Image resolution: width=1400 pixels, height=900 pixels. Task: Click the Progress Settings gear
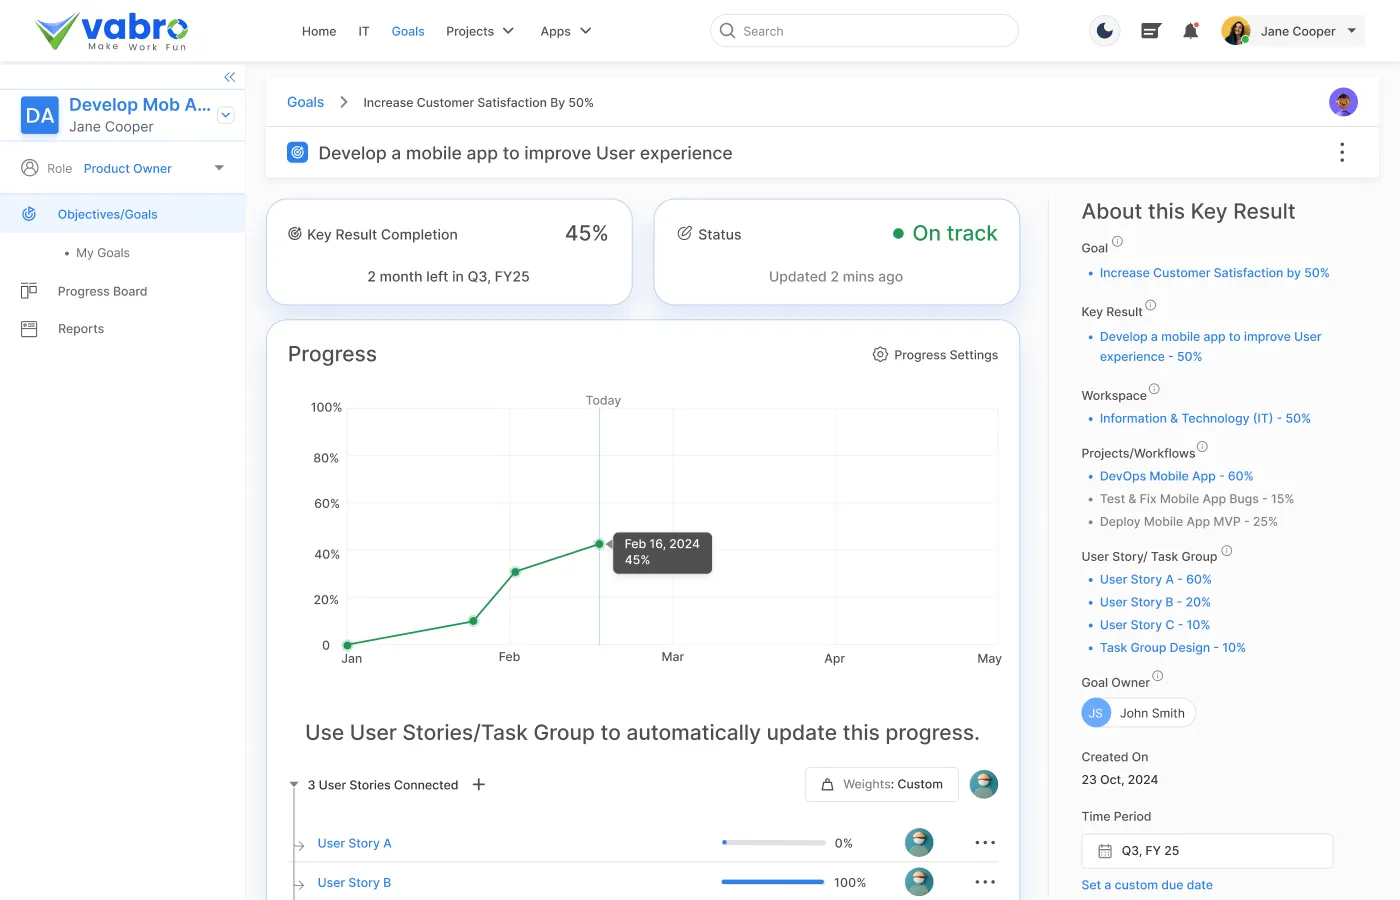pyautogui.click(x=880, y=355)
